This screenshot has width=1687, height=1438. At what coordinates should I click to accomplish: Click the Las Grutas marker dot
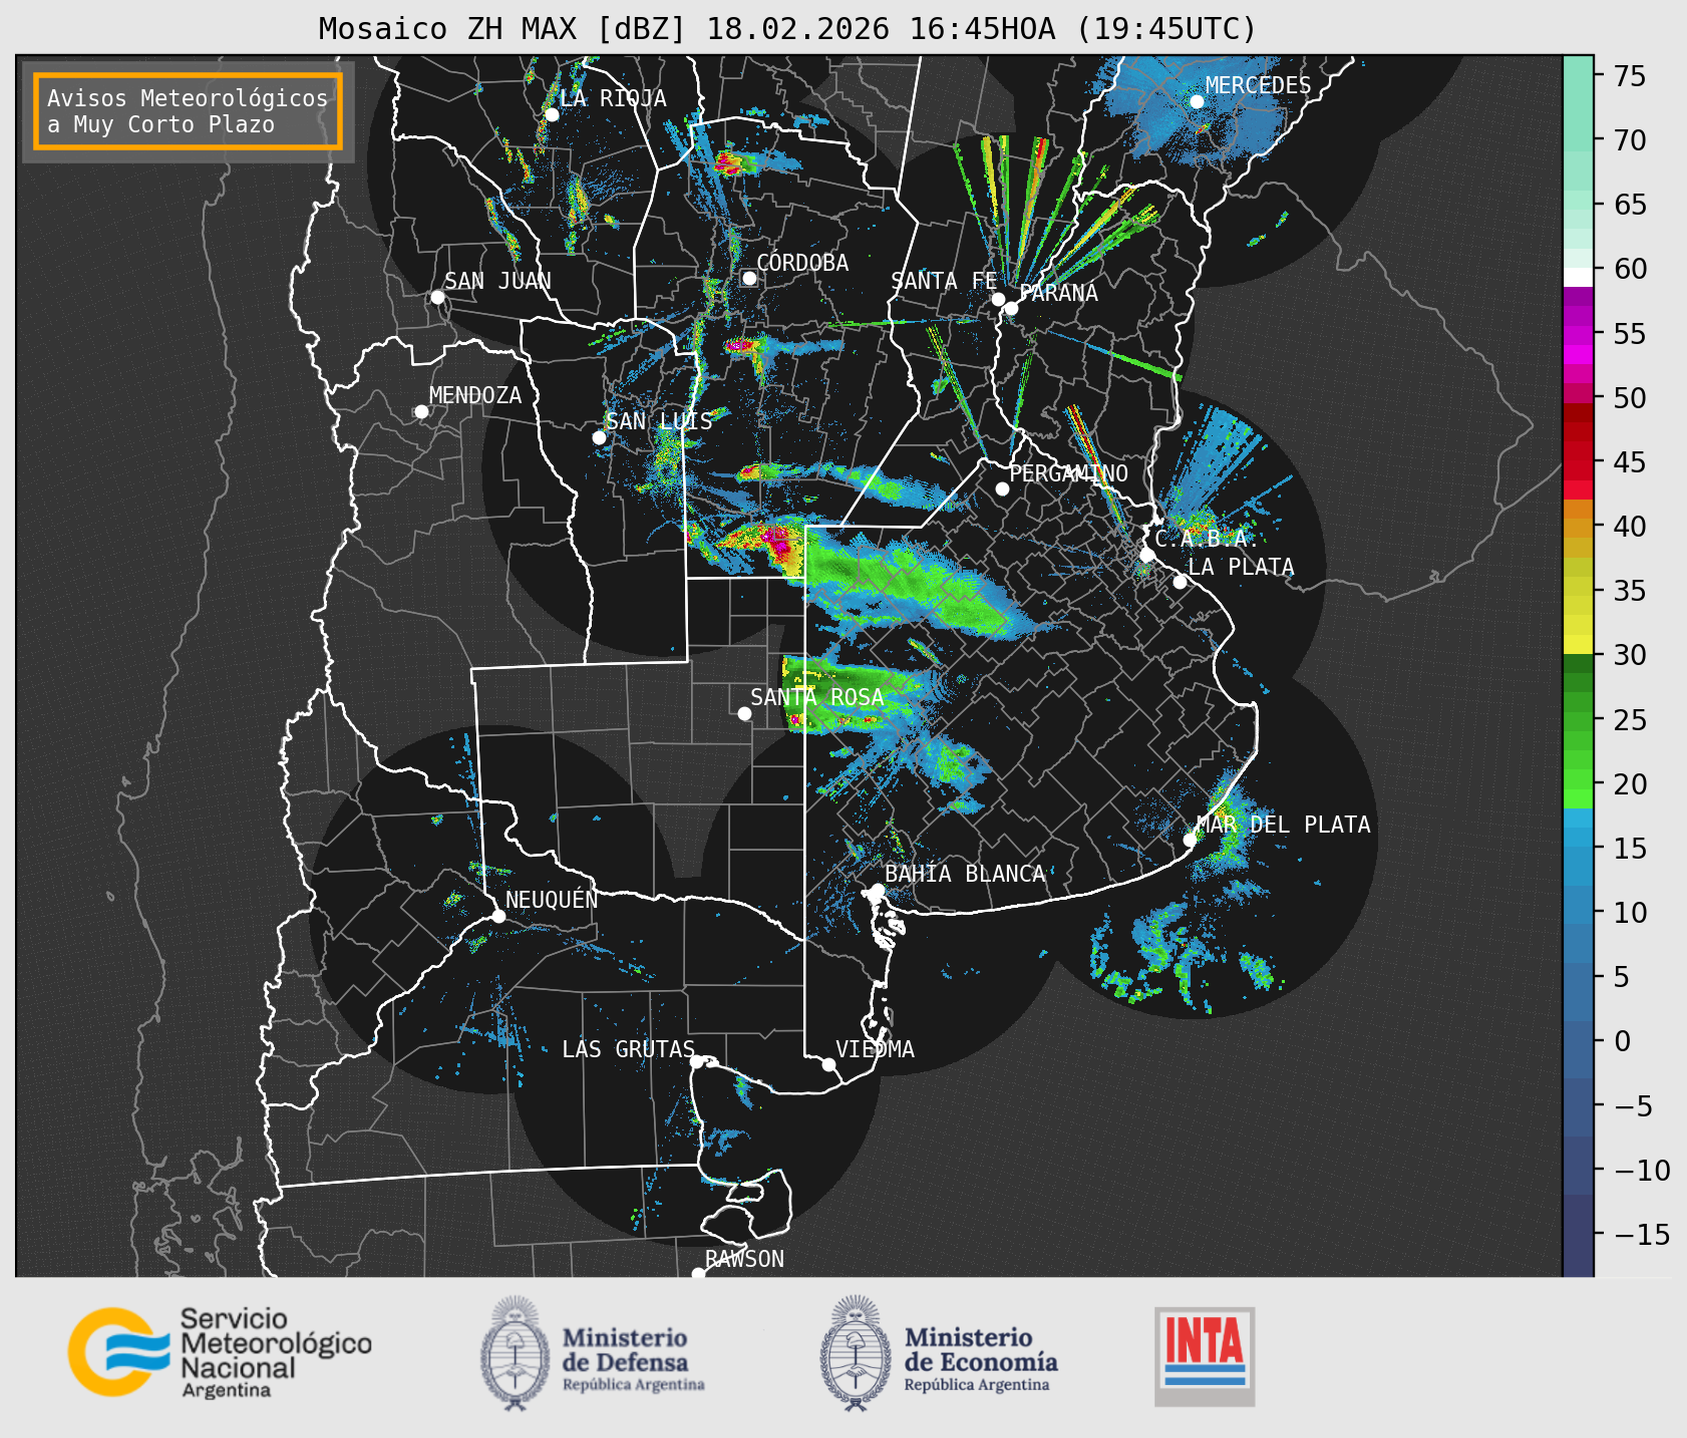(697, 1061)
